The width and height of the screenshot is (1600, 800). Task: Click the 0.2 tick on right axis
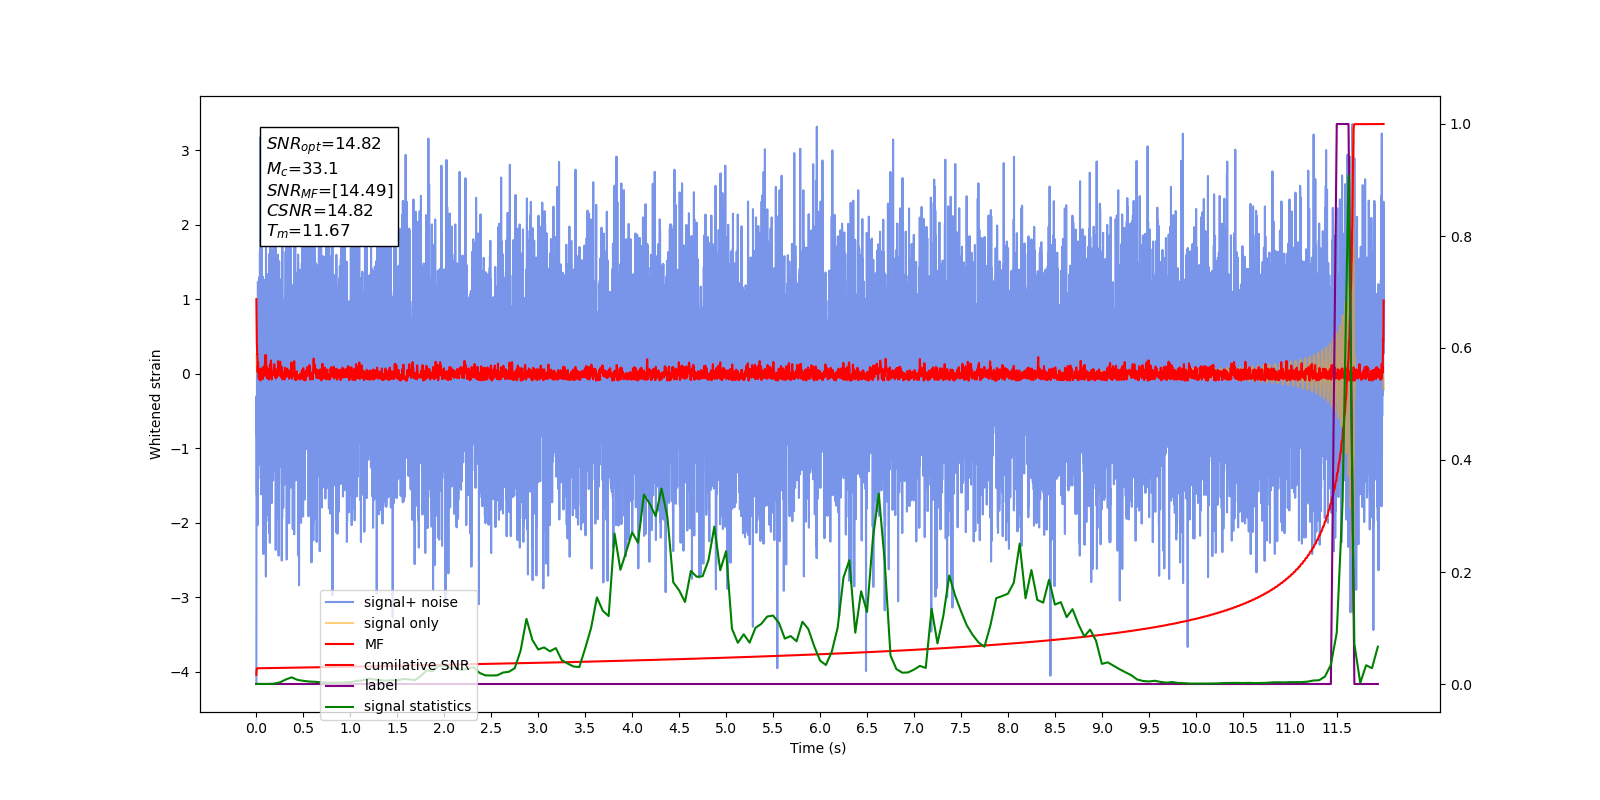1461,573
